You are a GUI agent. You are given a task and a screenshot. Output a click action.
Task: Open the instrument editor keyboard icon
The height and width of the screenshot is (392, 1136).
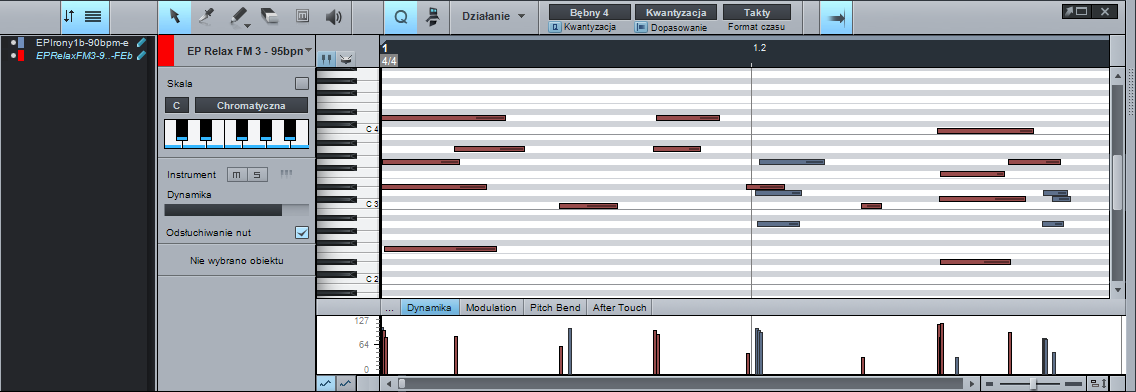(286, 174)
